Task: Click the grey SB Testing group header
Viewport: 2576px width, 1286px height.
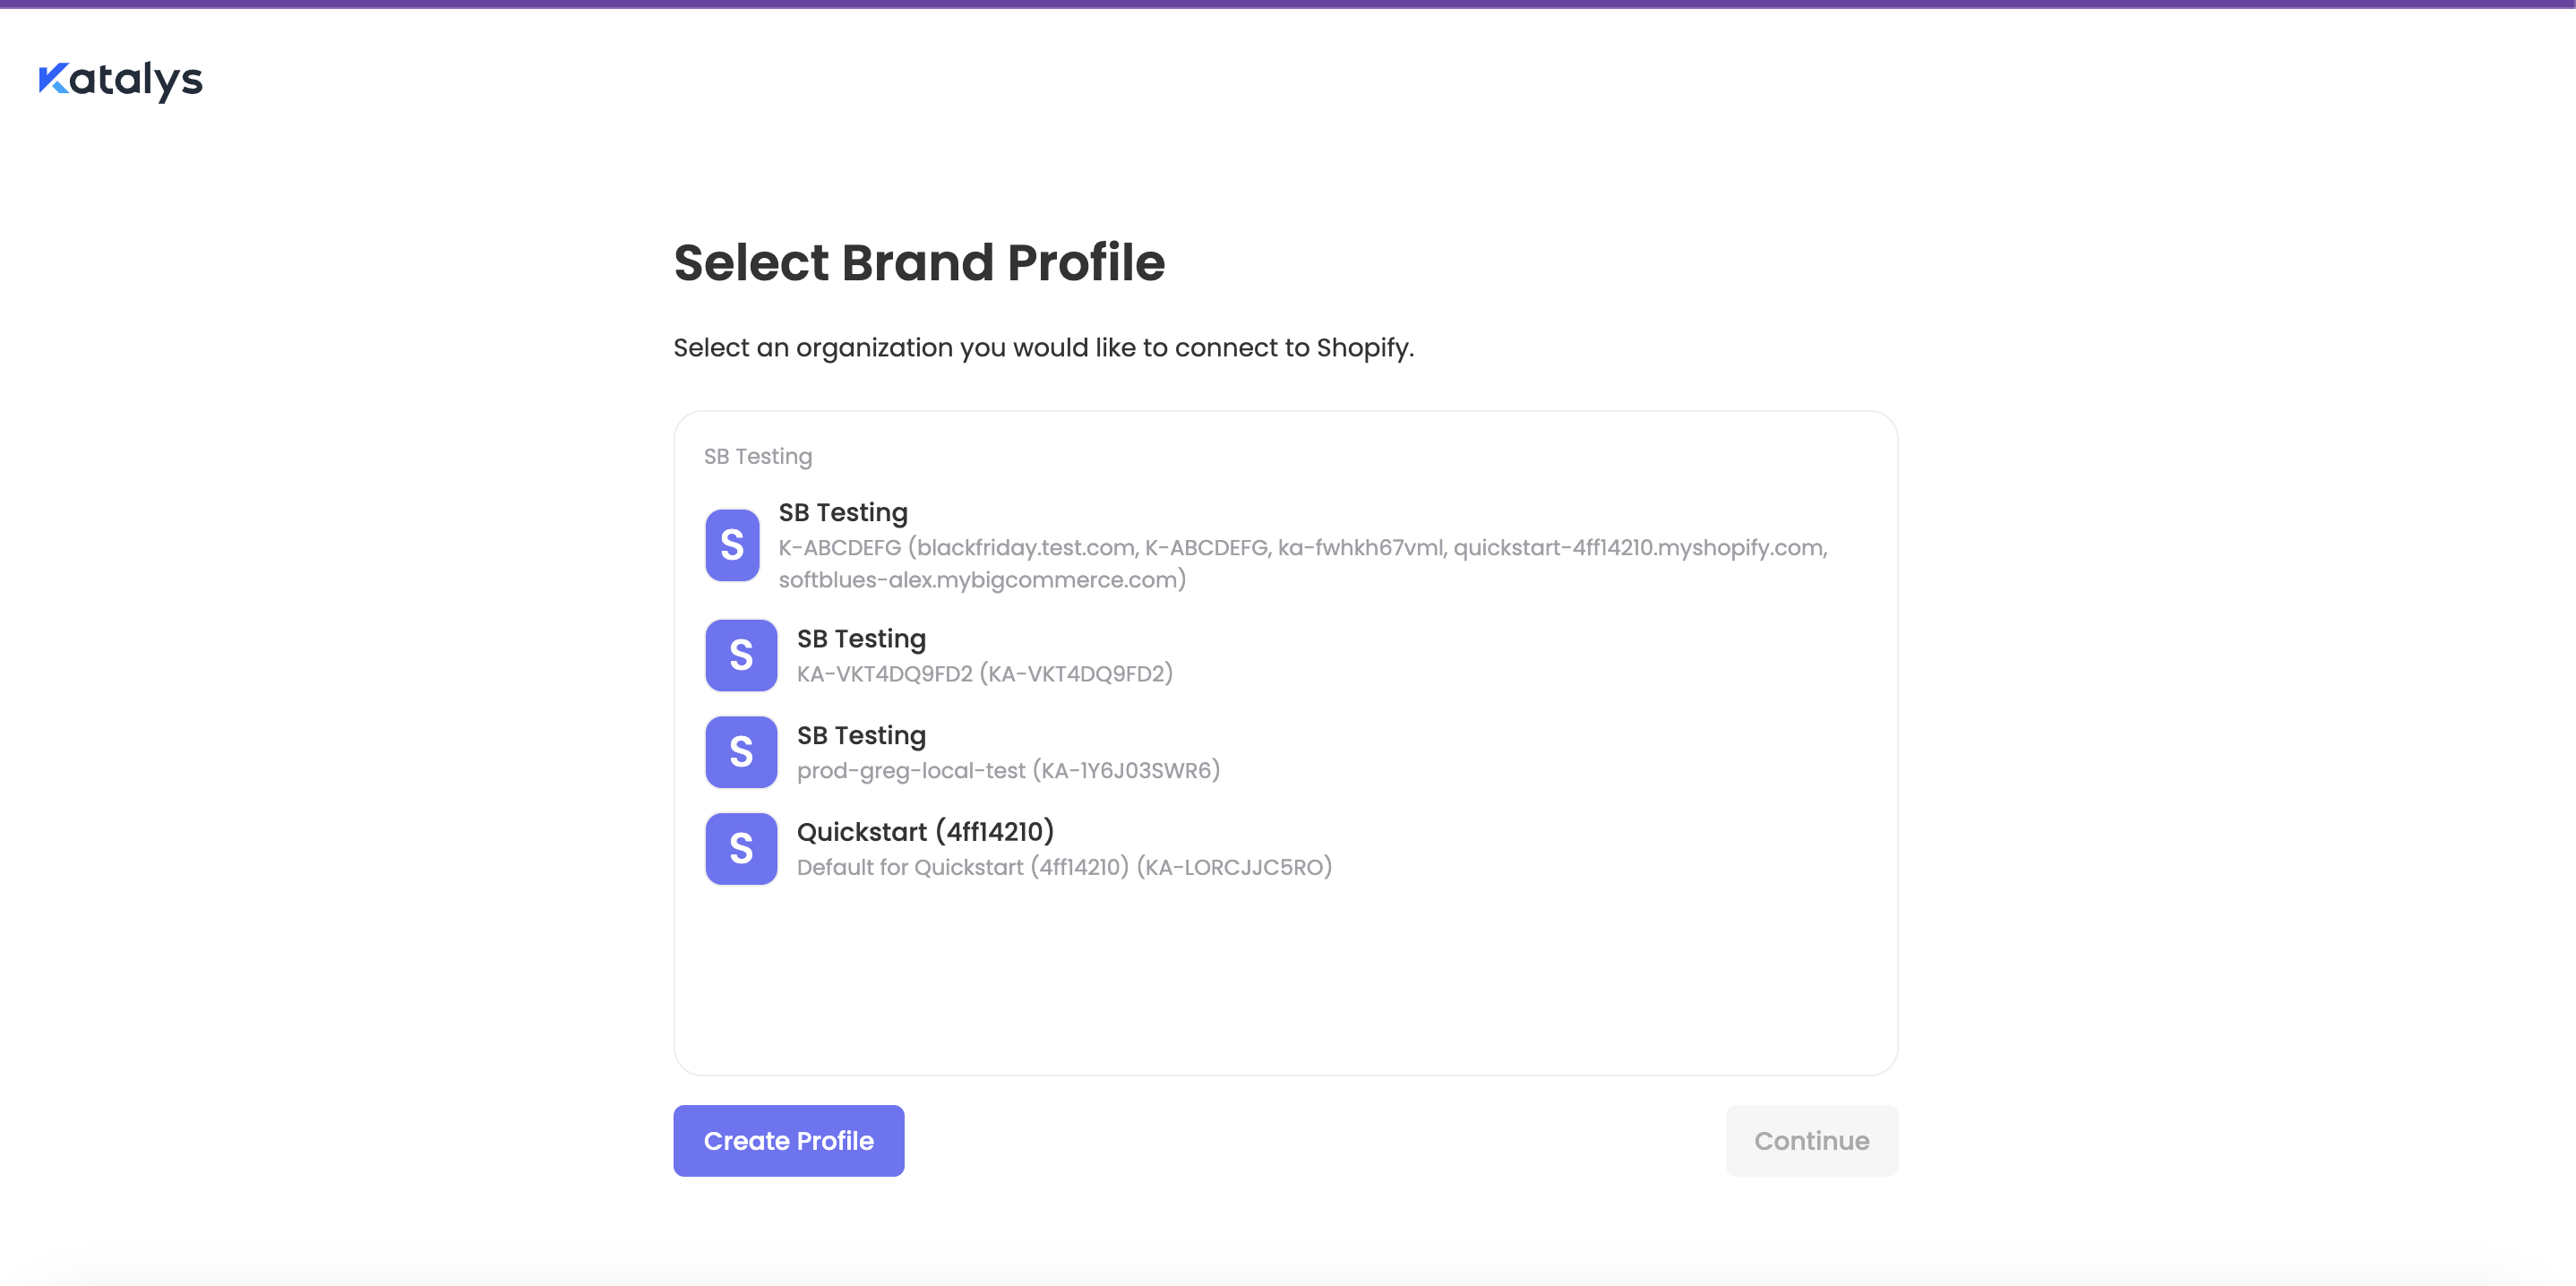Action: (x=757, y=456)
